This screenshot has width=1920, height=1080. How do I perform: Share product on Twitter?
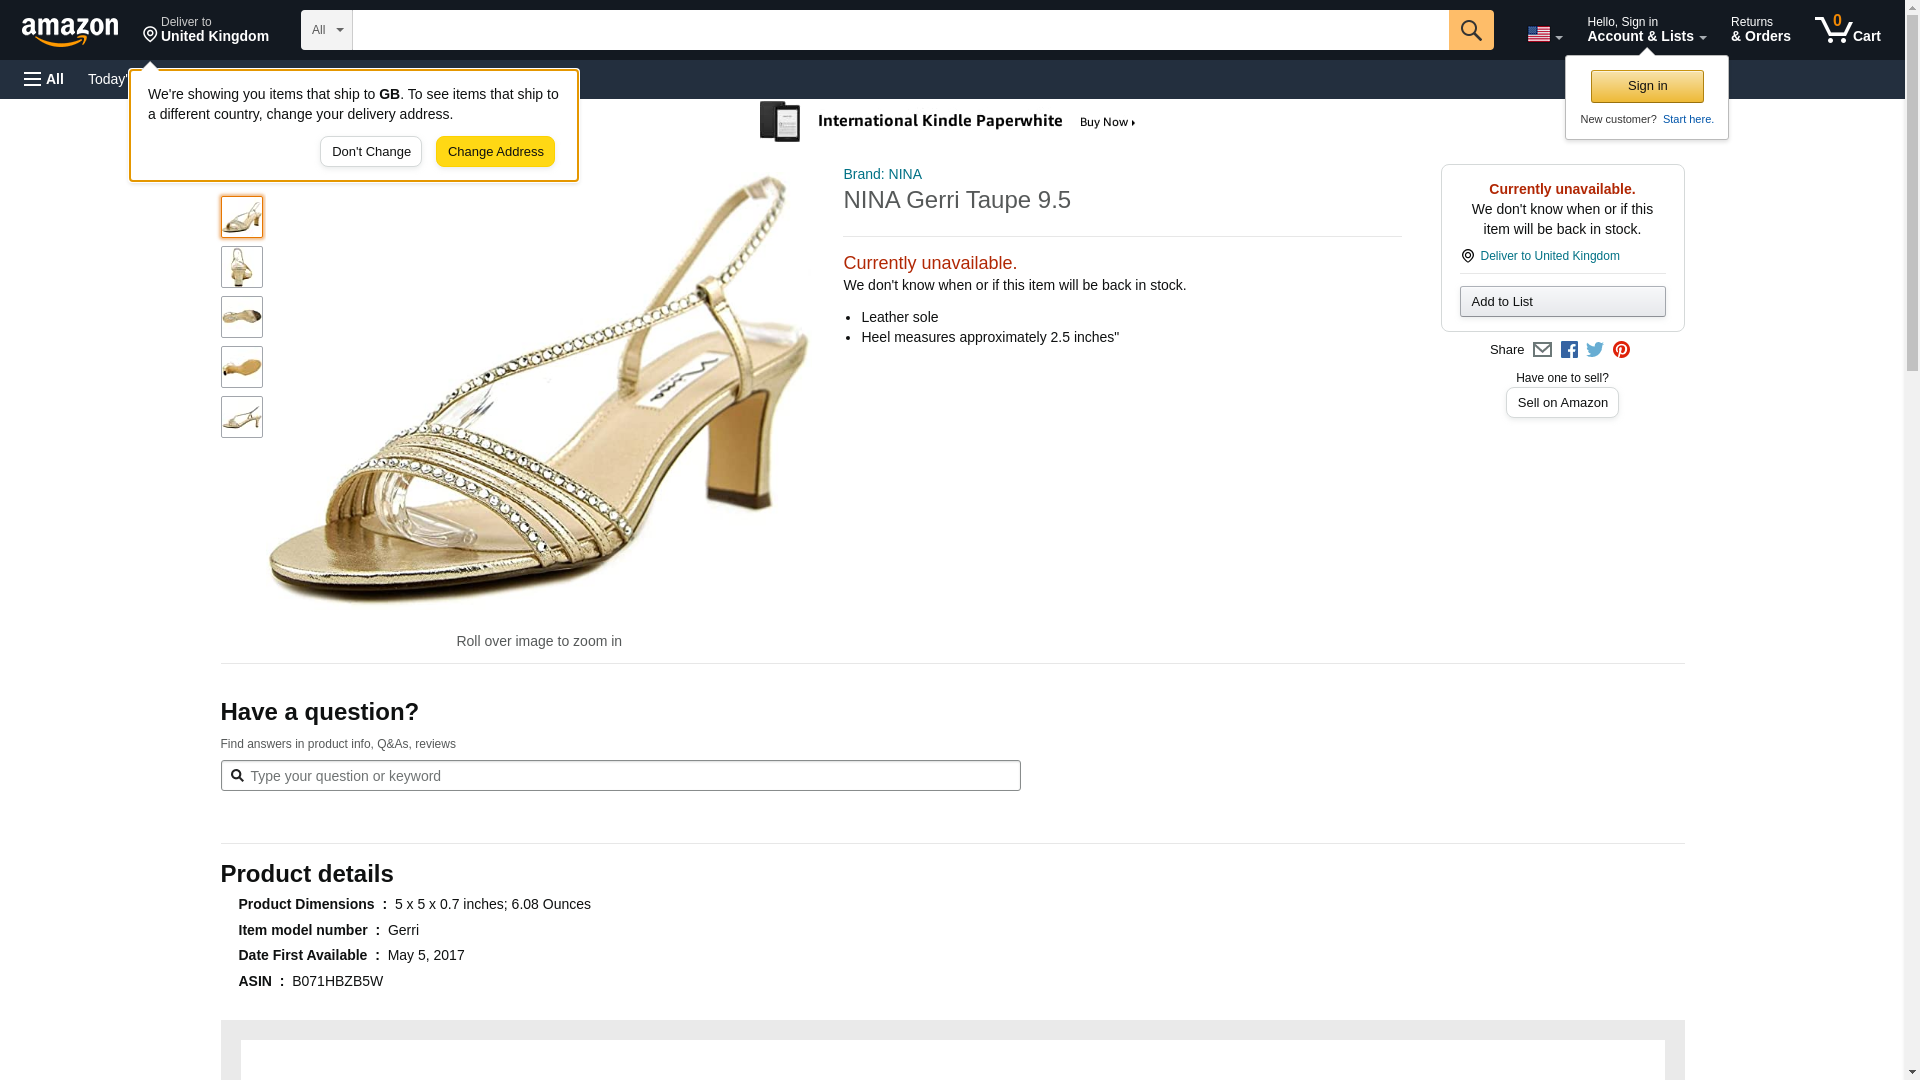click(1595, 350)
